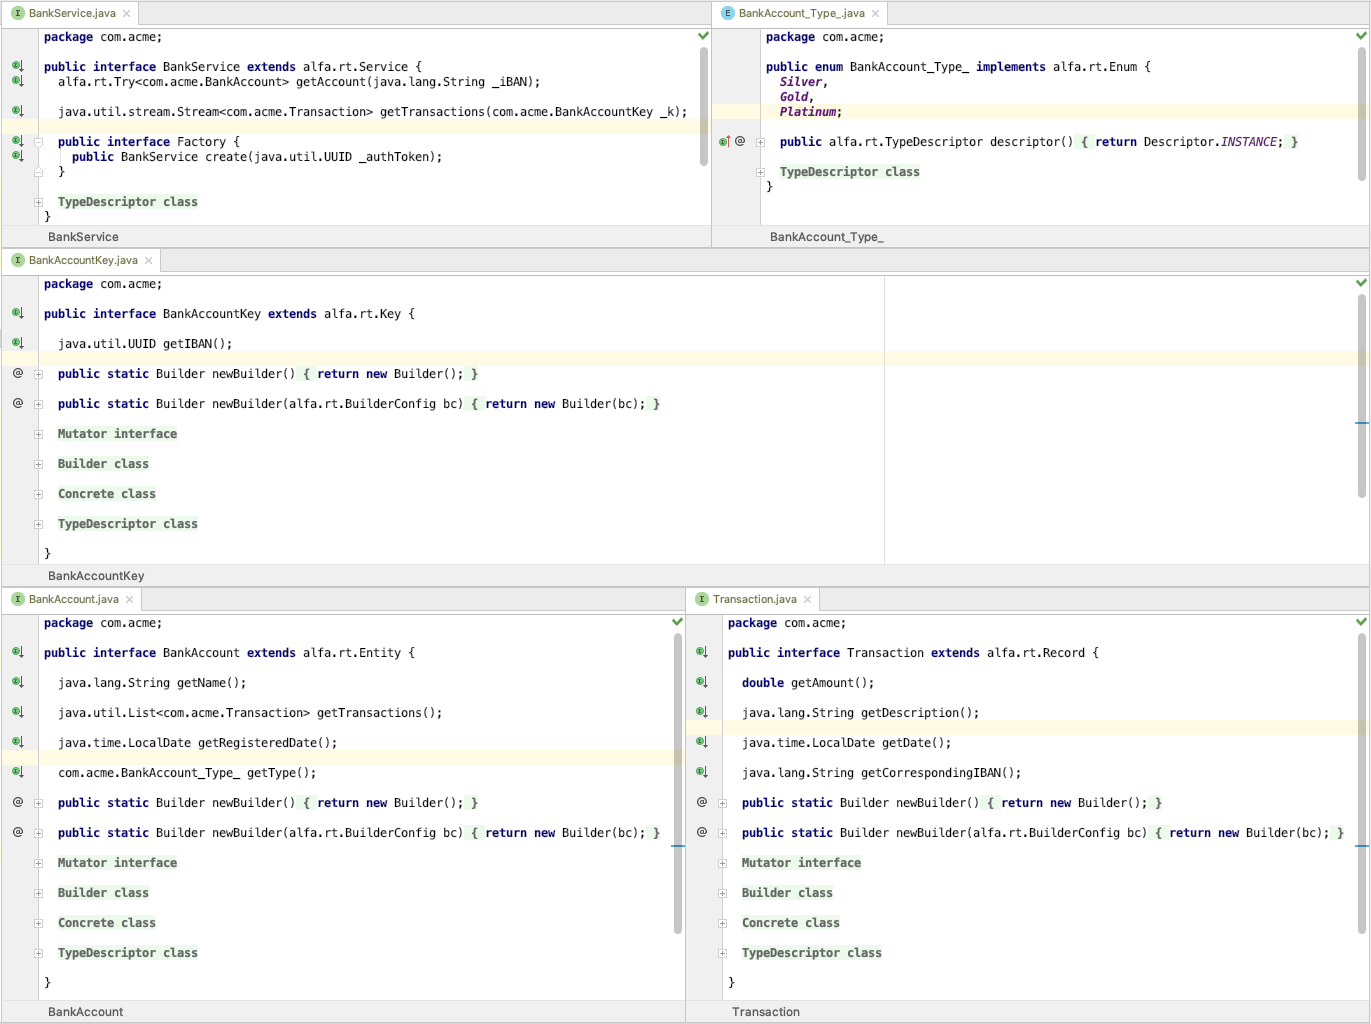Viewport: 1371px width, 1024px height.
Task: Click gutter marker beside getIBAN method
Action: pyautogui.click(x=18, y=343)
